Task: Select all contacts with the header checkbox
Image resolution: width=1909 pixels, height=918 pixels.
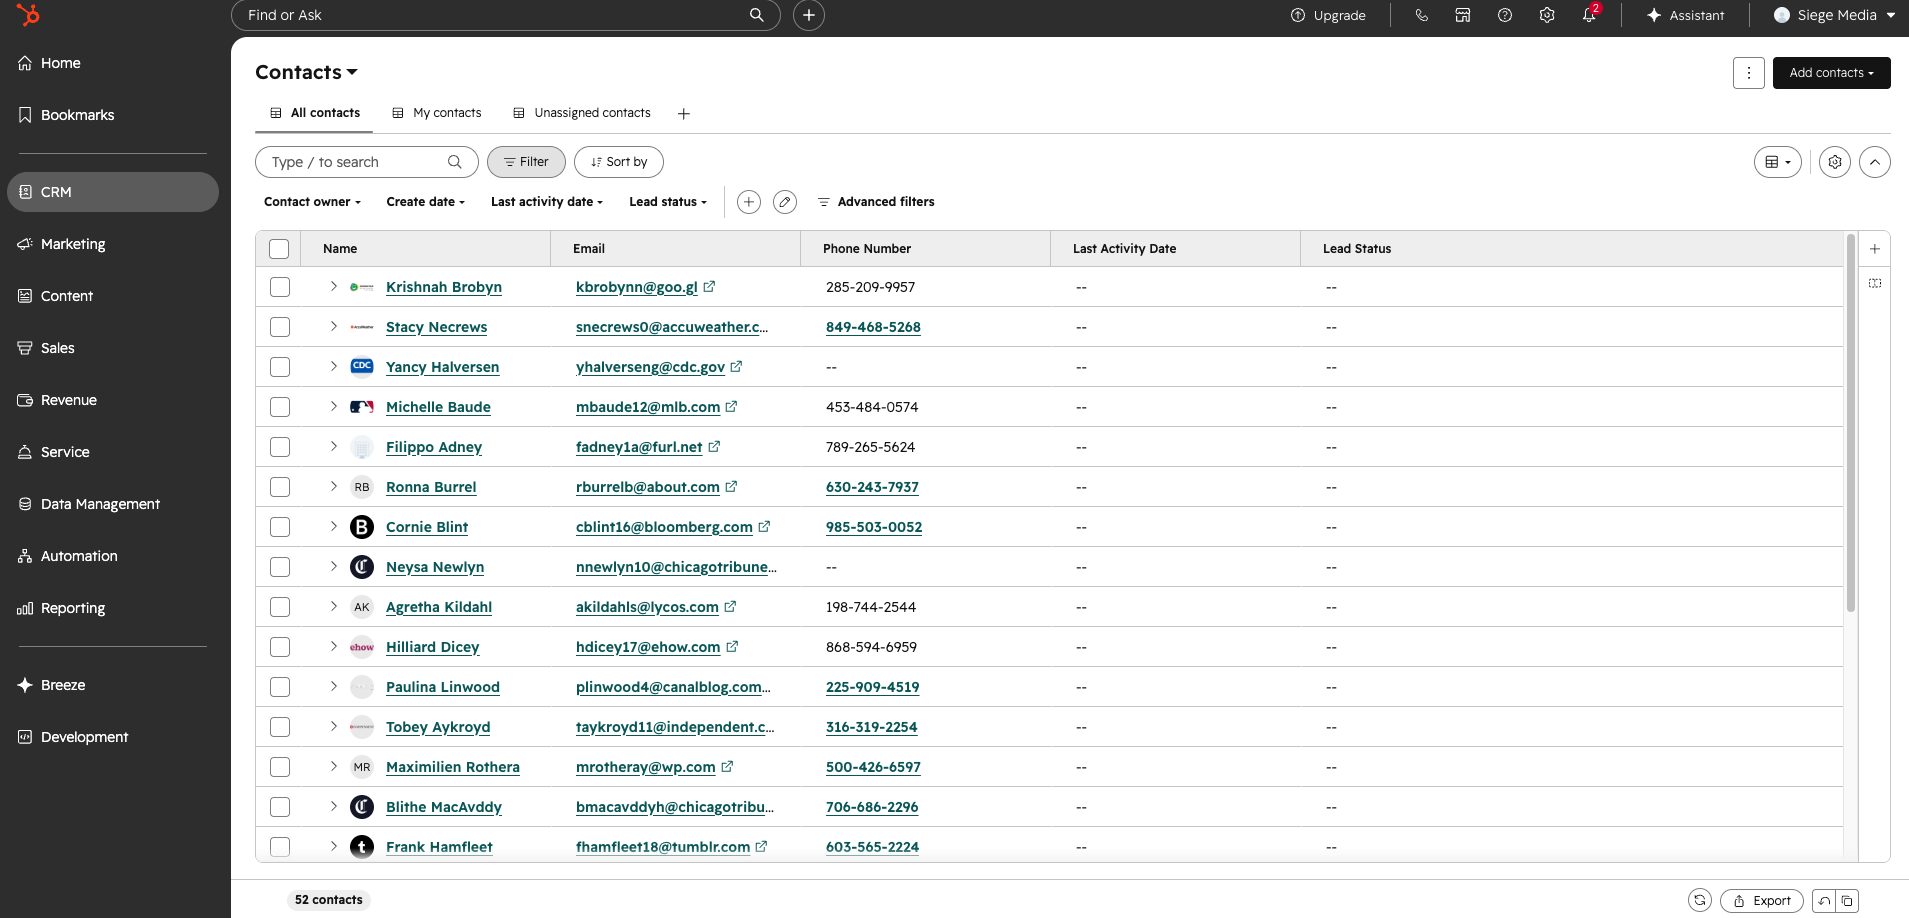Action: coord(279,249)
